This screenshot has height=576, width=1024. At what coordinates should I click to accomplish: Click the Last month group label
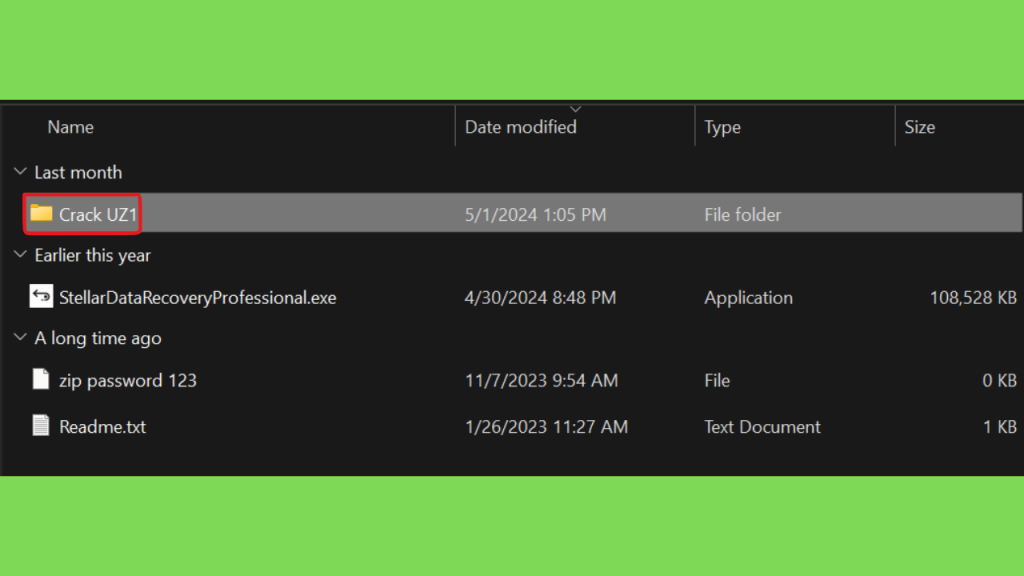click(78, 172)
